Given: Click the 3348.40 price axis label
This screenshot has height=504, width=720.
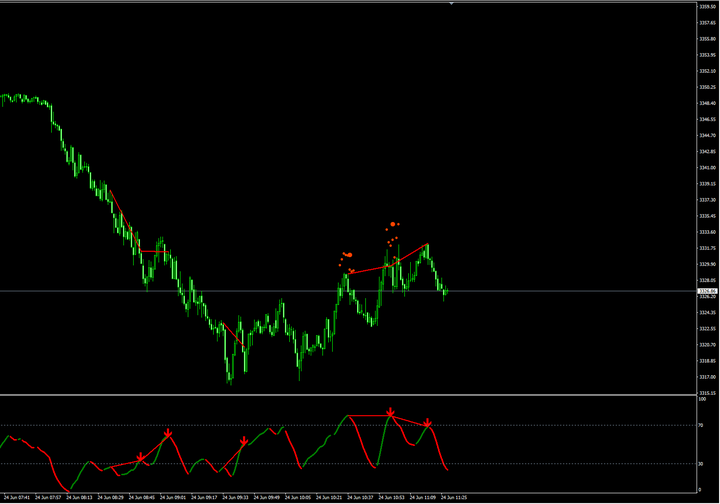Looking at the screenshot, I should point(706,103).
